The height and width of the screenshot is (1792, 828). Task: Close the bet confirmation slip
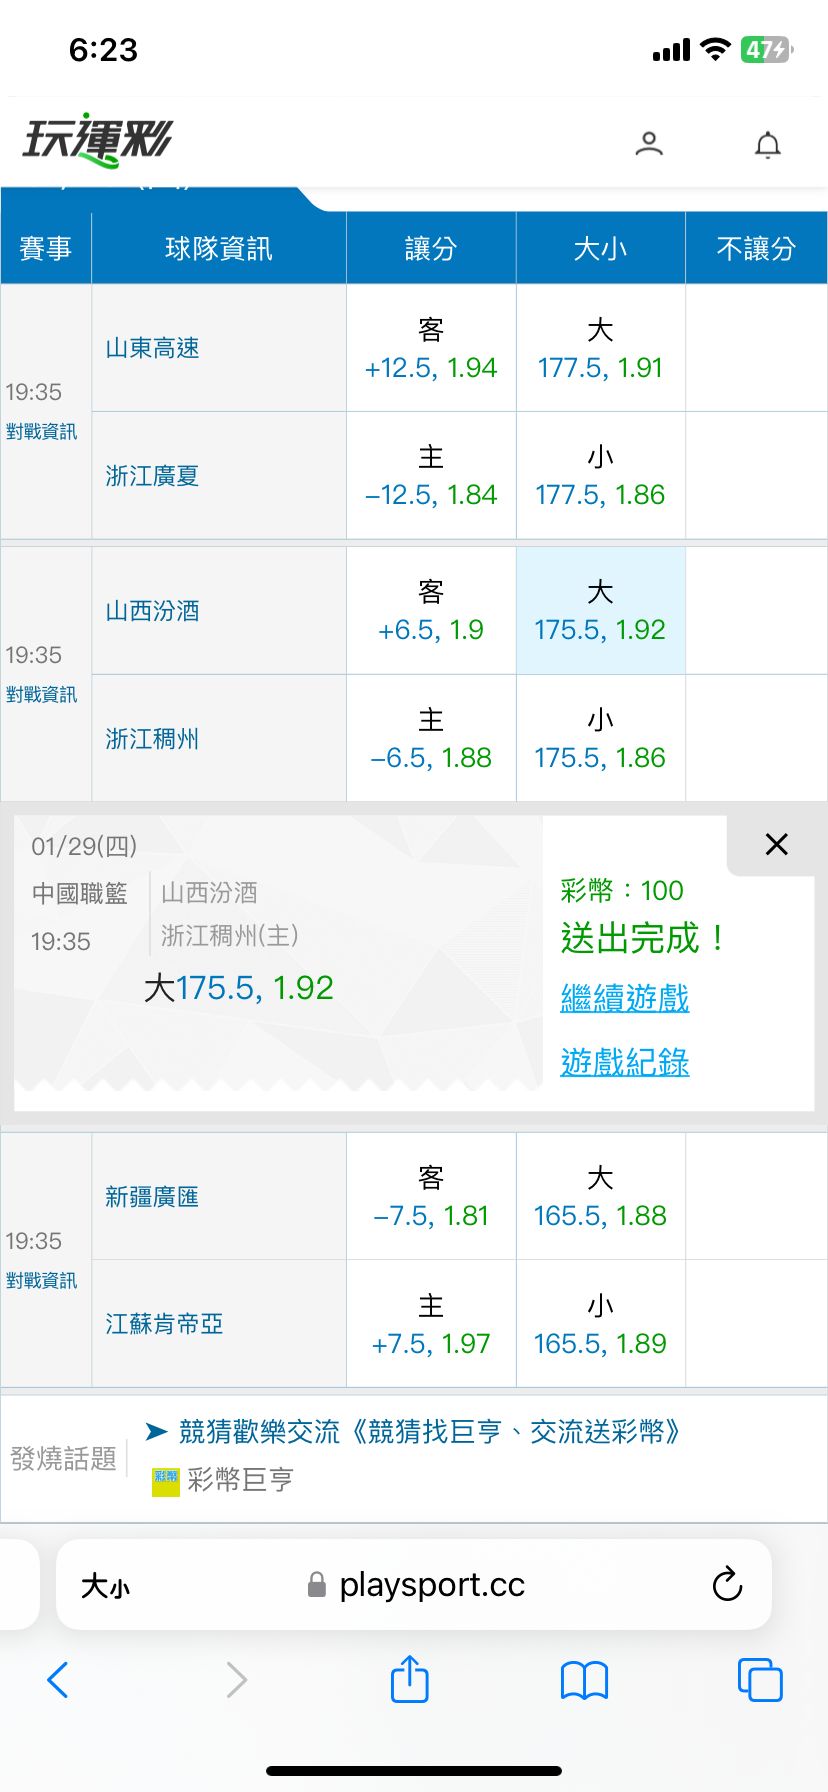coord(776,844)
